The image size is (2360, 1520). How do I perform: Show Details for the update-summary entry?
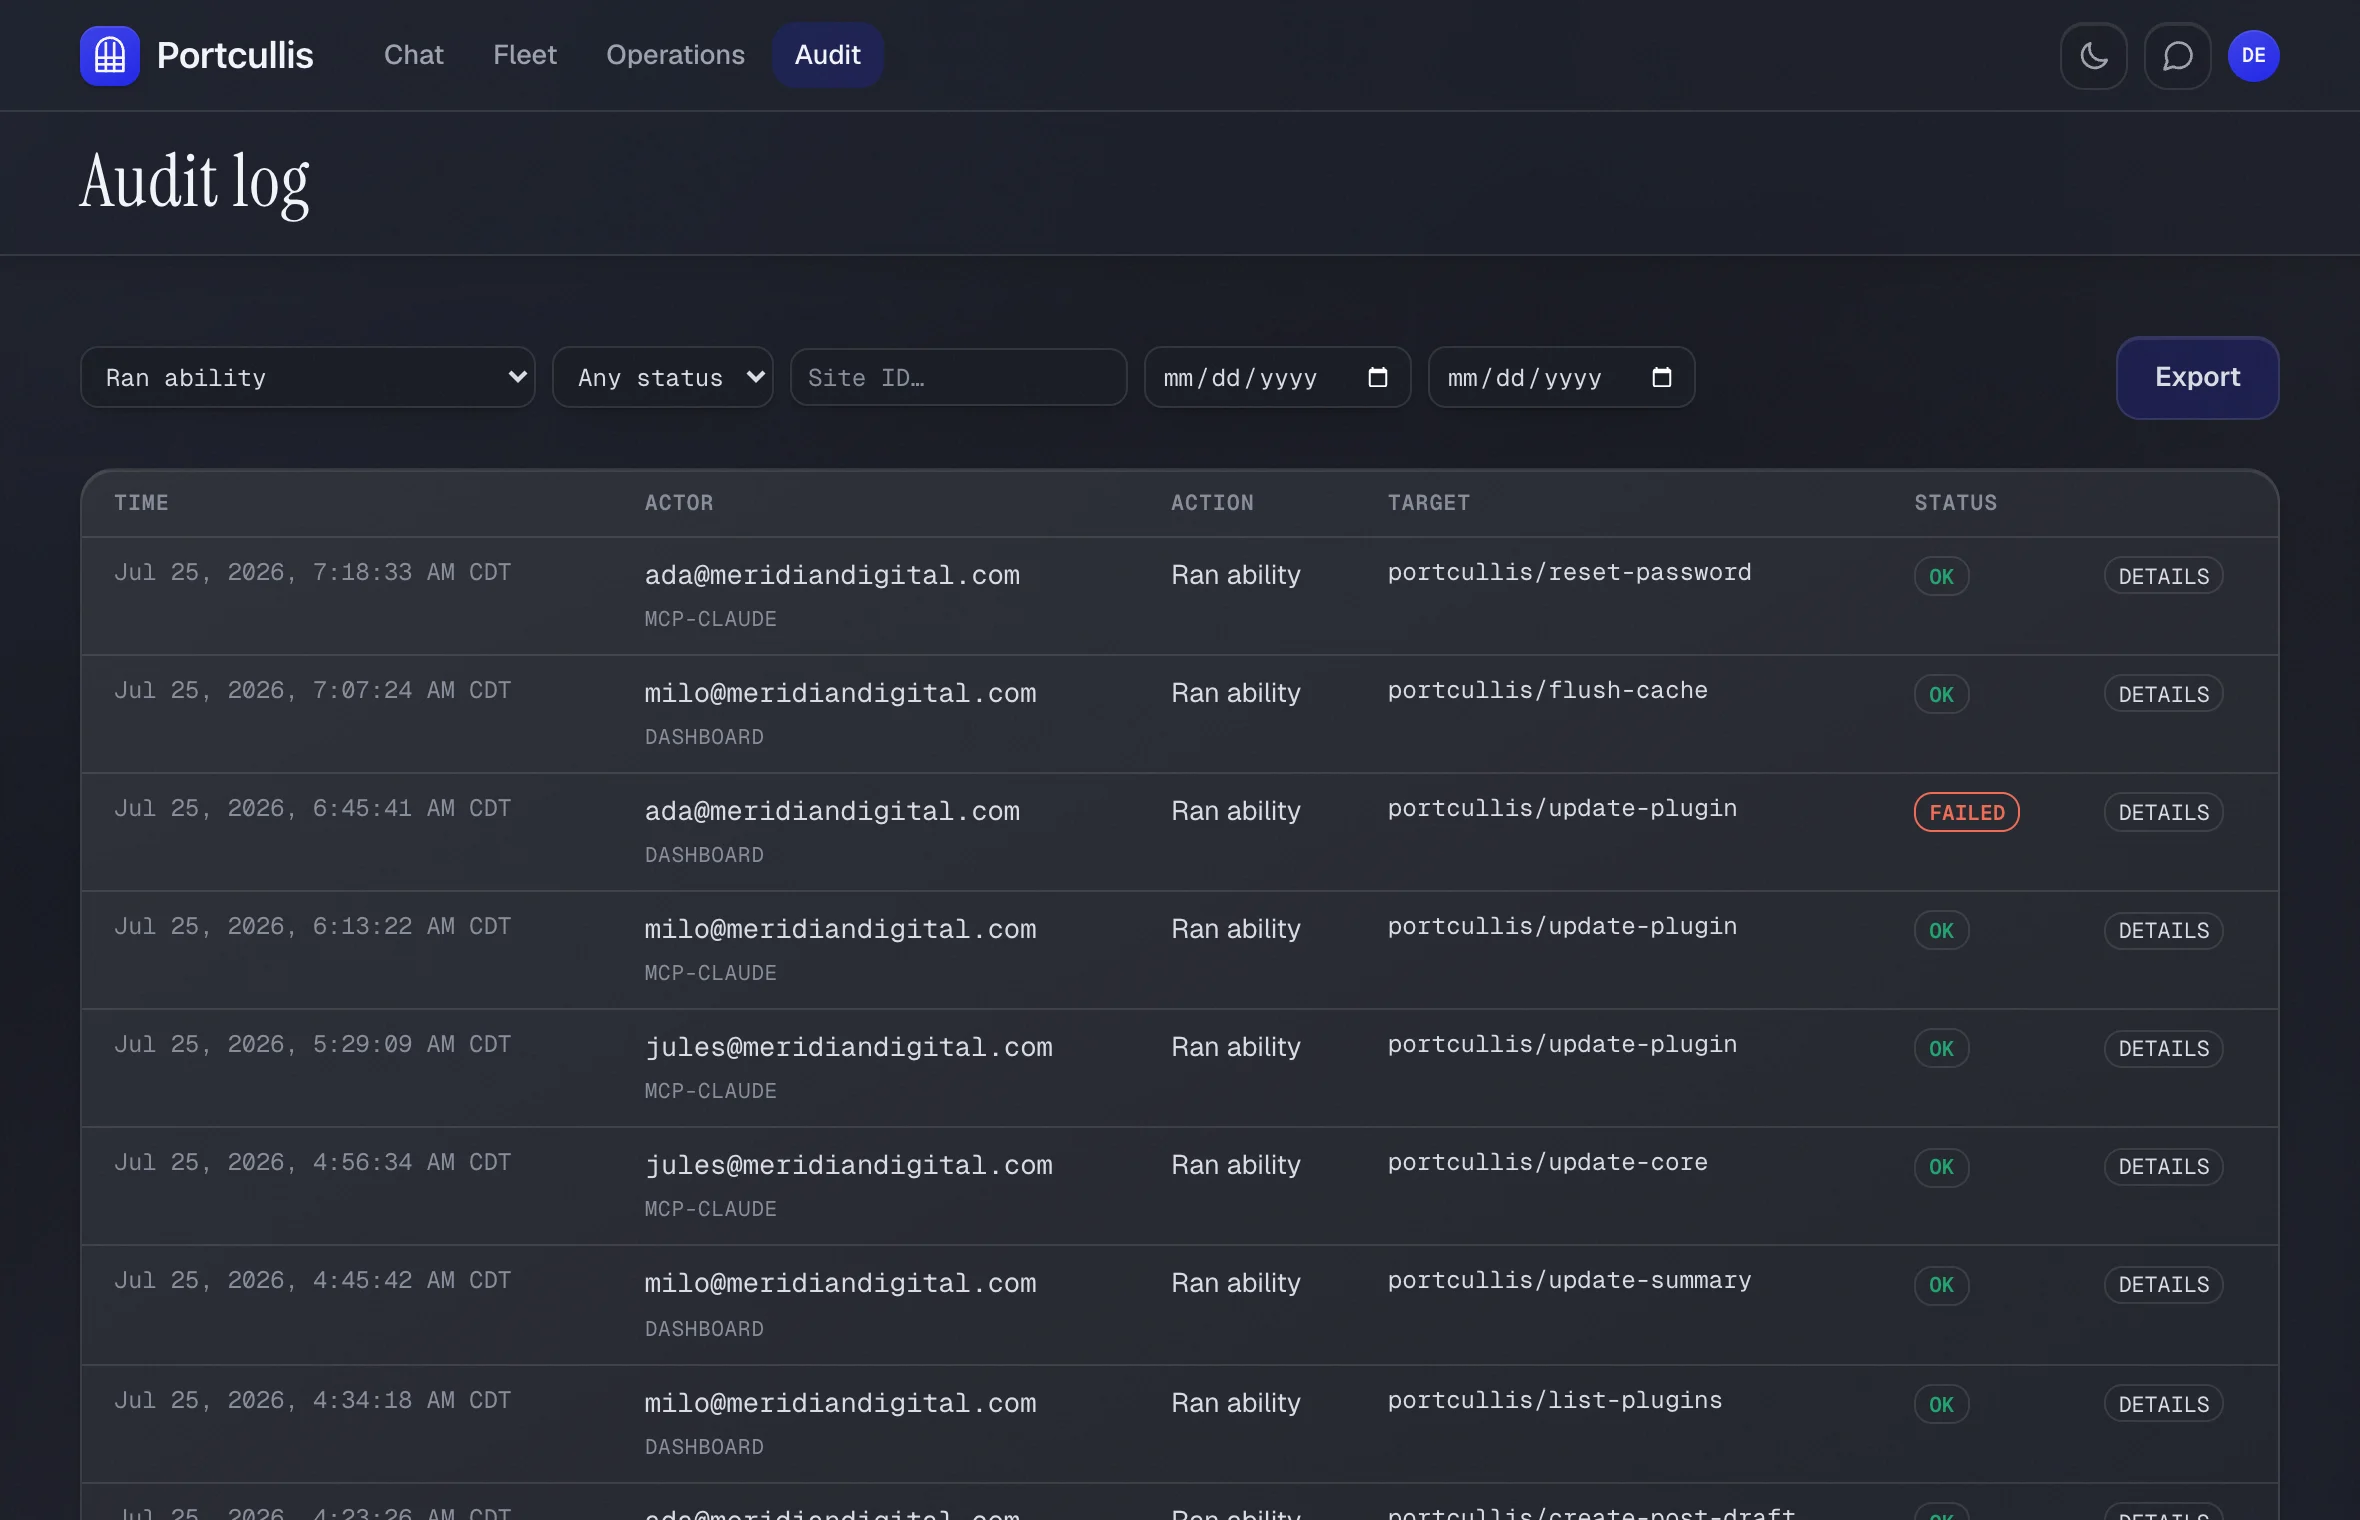click(2164, 1284)
